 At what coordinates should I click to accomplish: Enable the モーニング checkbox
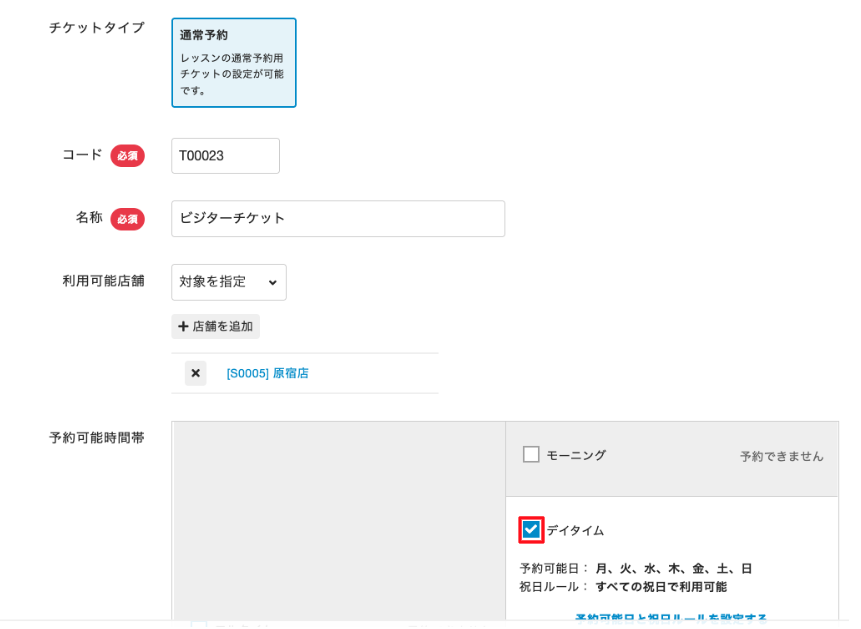click(x=531, y=455)
